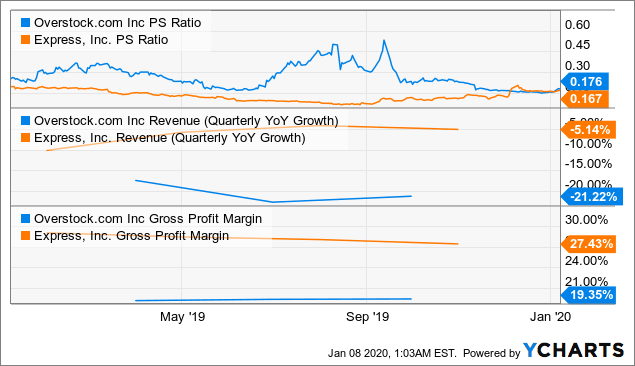
Task: Click the May '19 date label
Action: [x=183, y=317]
